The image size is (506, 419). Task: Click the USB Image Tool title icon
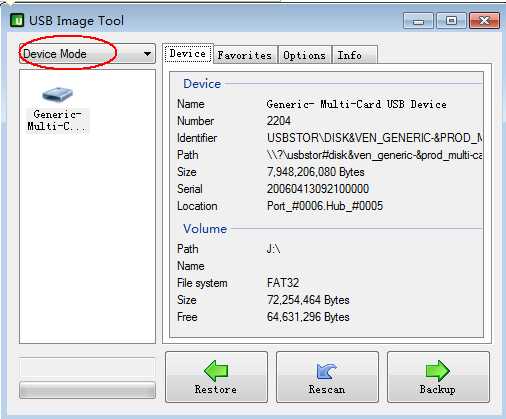click(x=17, y=20)
